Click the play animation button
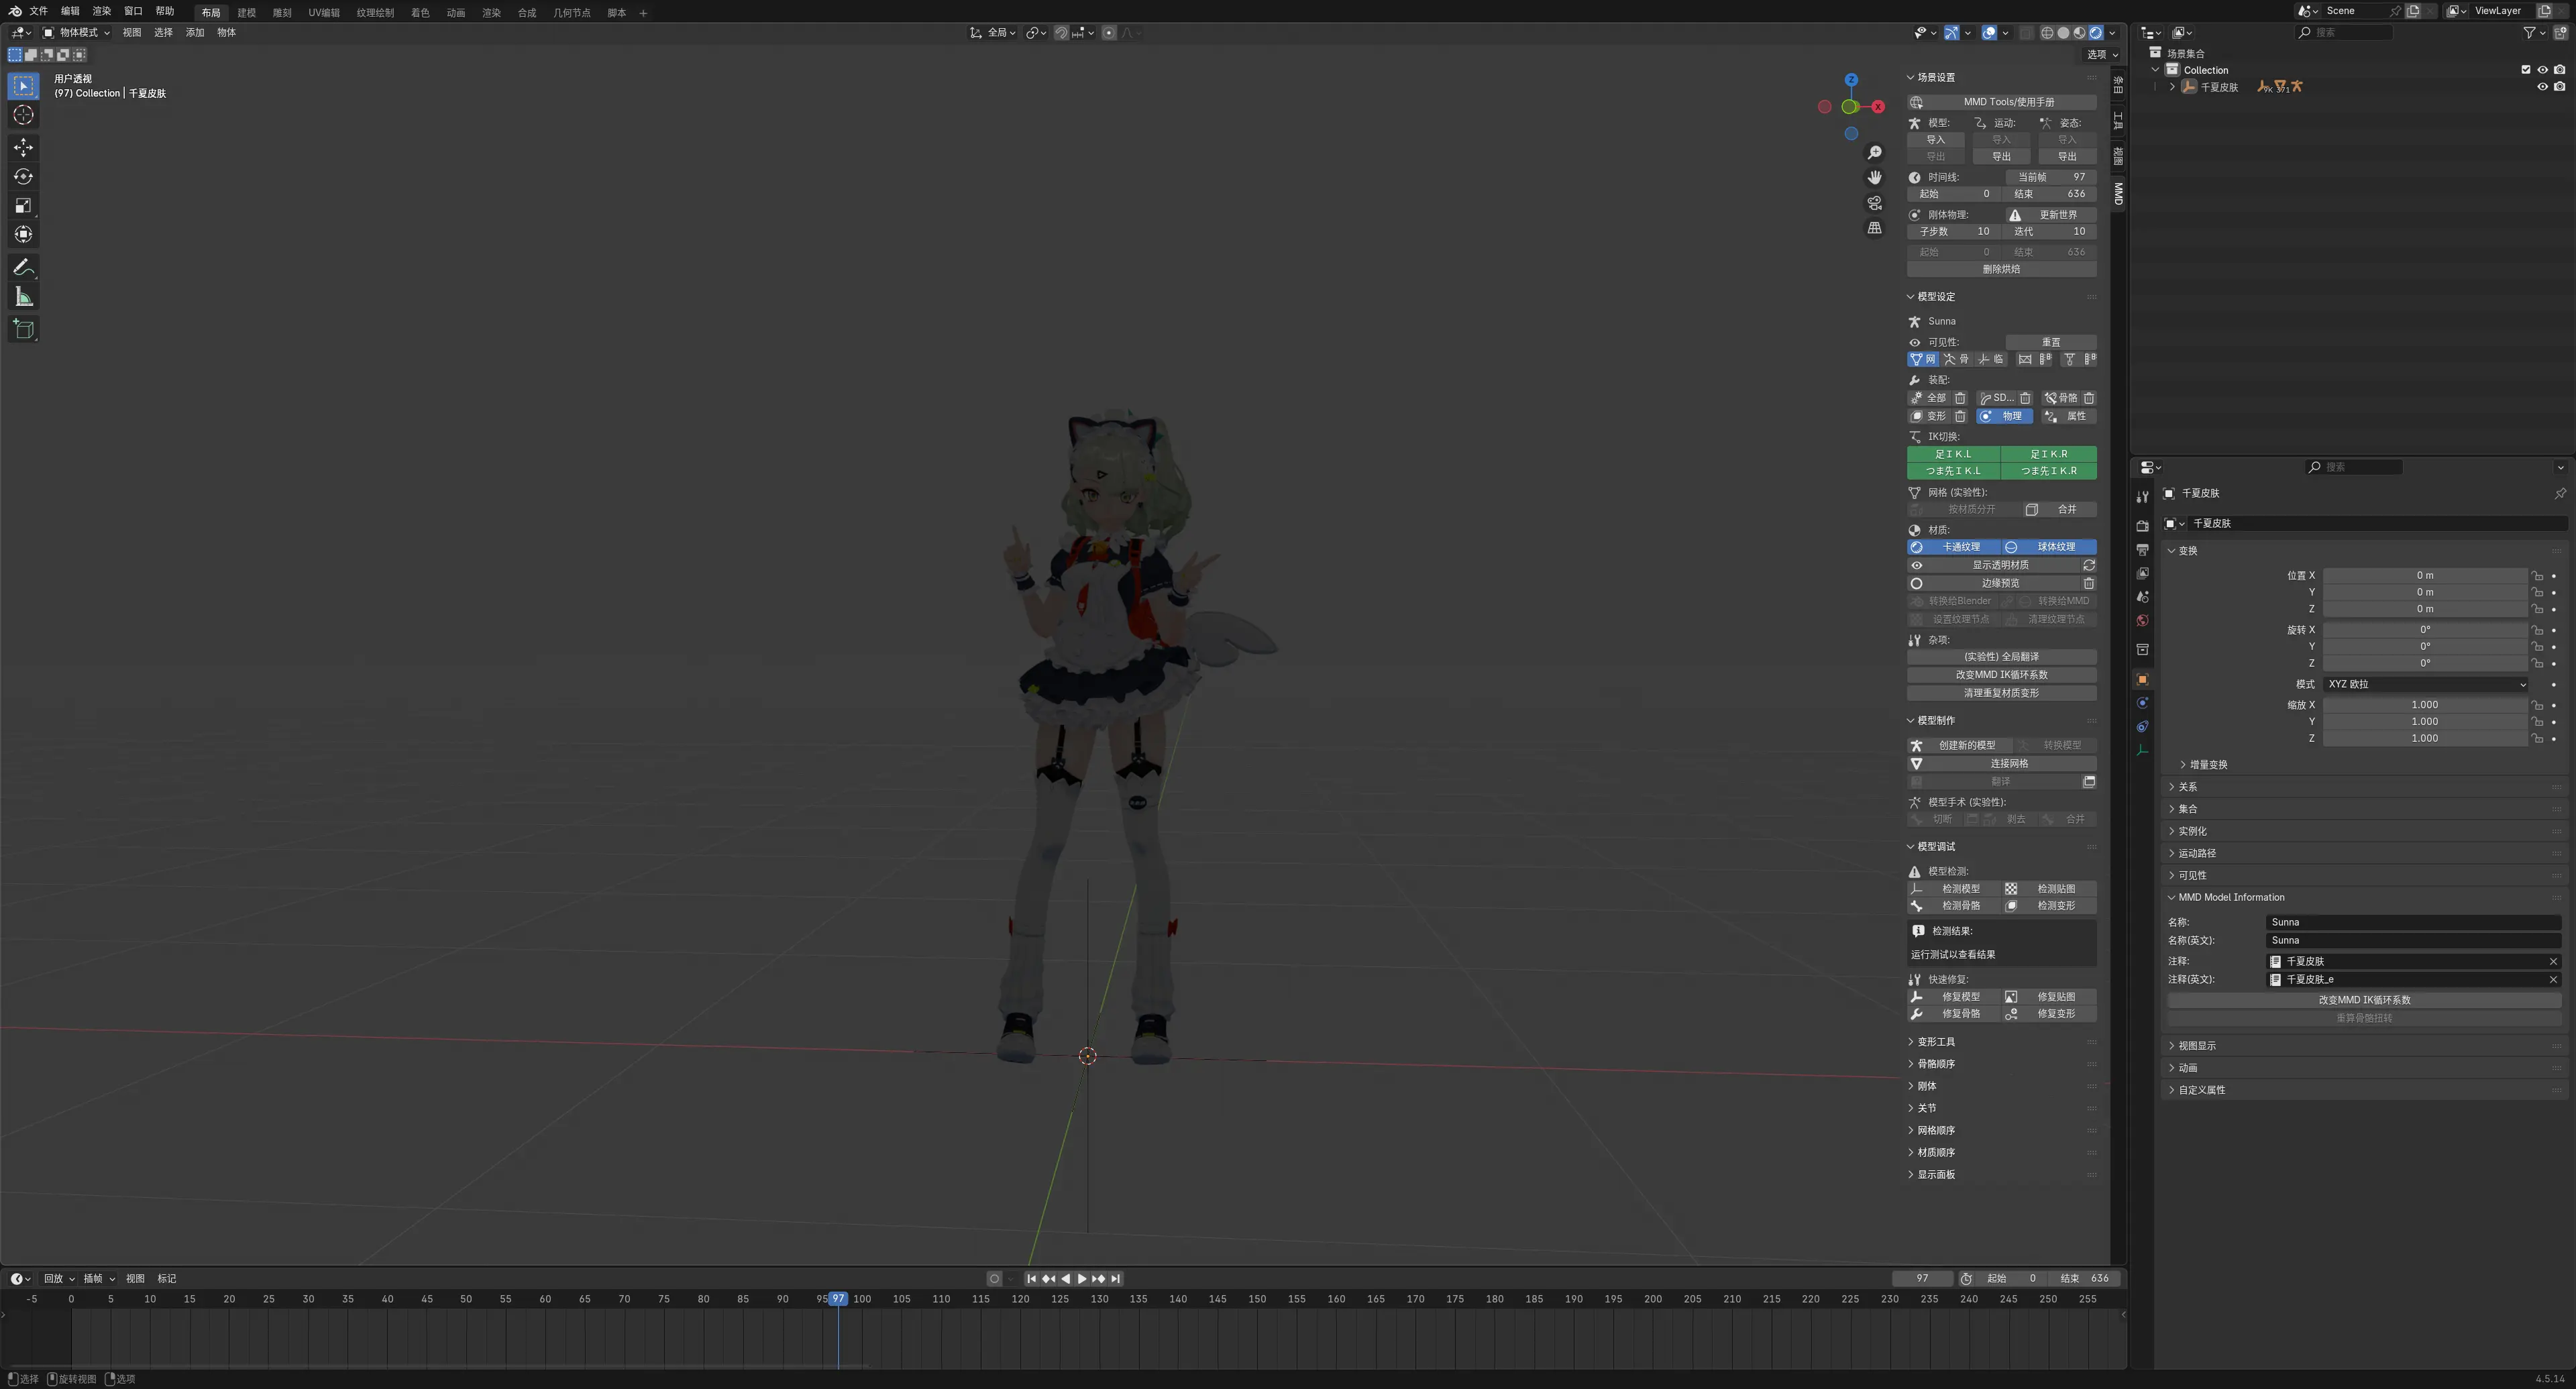 1081,1278
